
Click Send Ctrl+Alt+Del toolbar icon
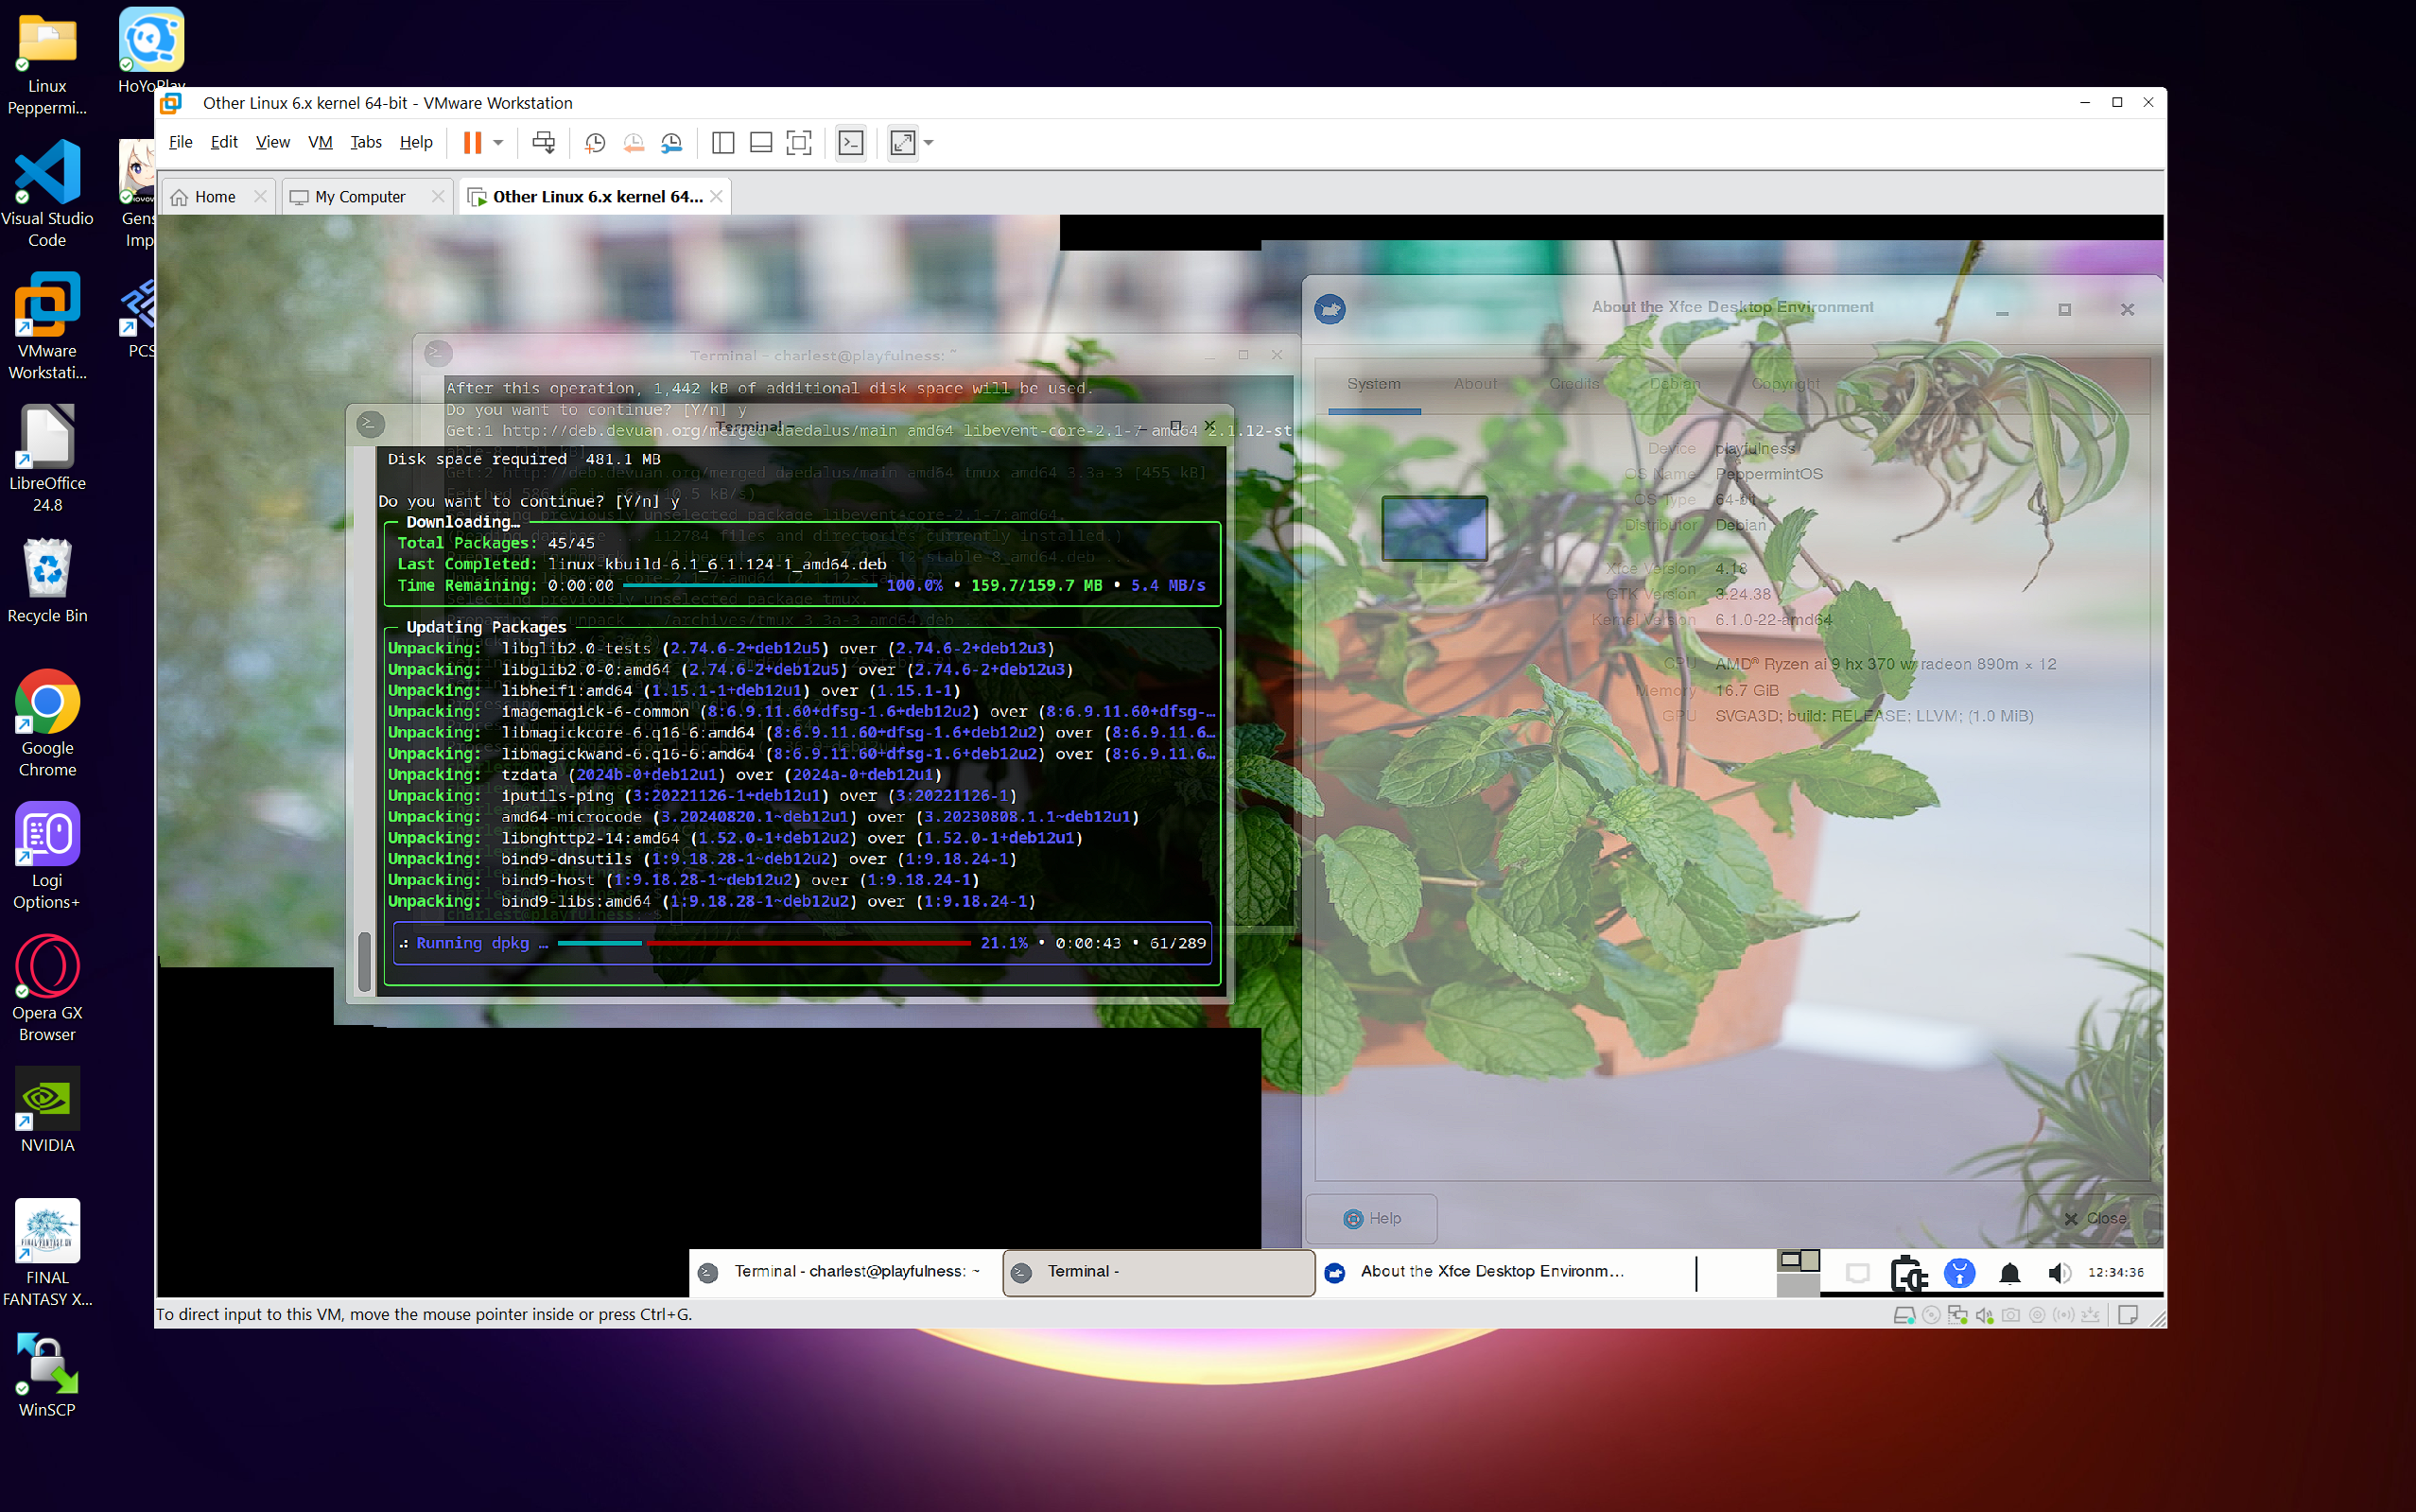[x=543, y=143]
